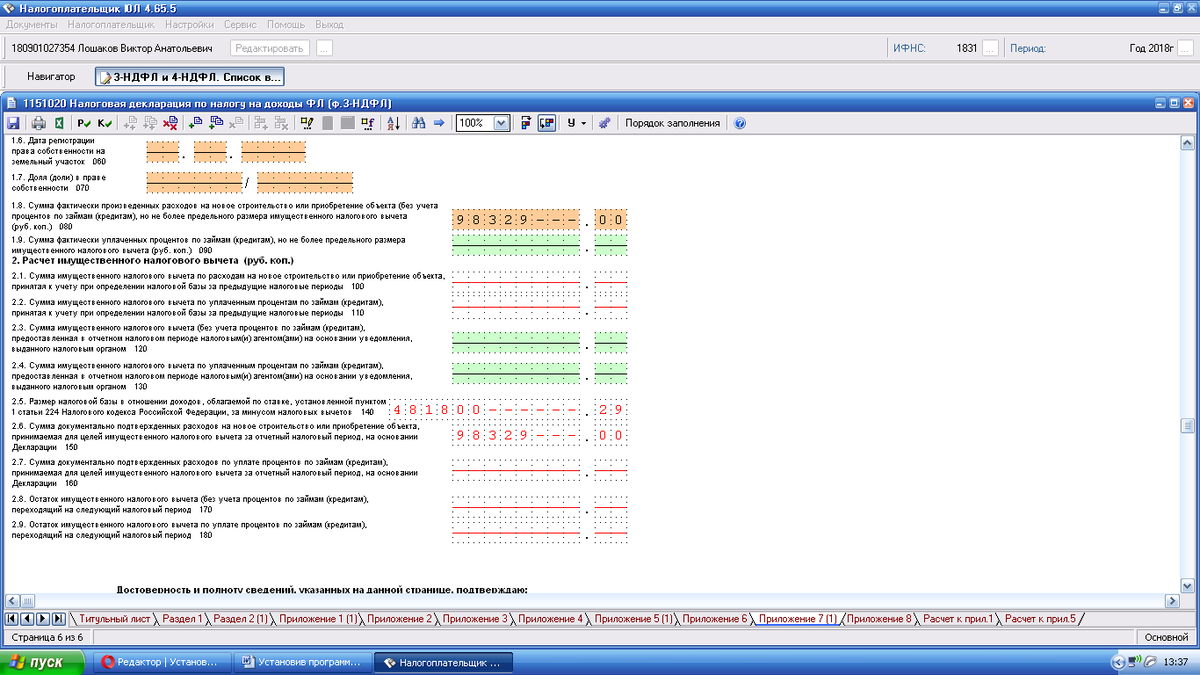The width and height of the screenshot is (1200, 675).
Task: Open the 'Расчет к прил.5' page tab
Action: tap(1040, 619)
